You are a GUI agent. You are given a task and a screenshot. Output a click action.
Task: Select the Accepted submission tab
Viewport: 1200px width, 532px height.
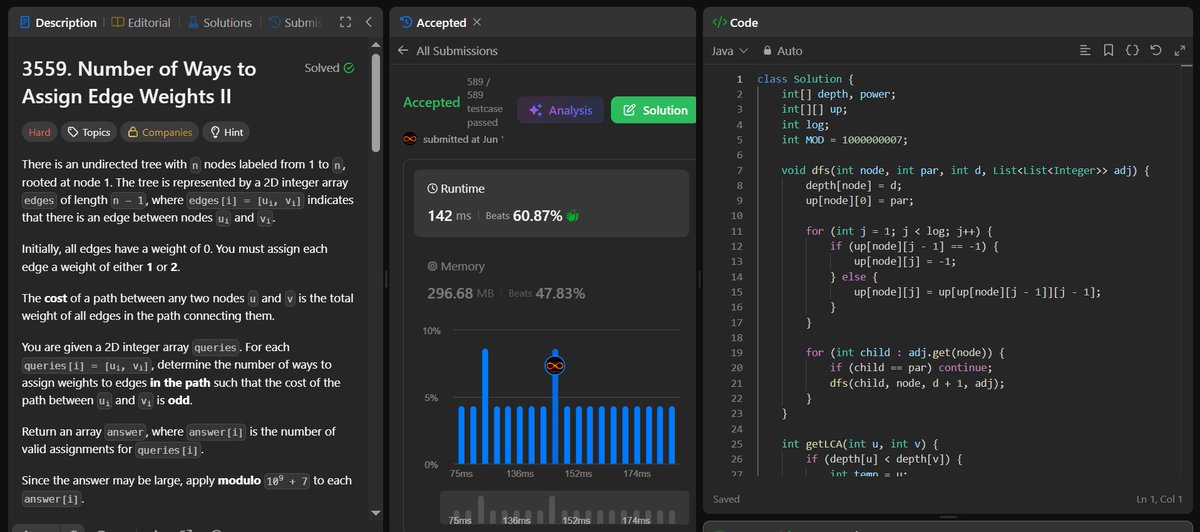pyautogui.click(x=433, y=22)
